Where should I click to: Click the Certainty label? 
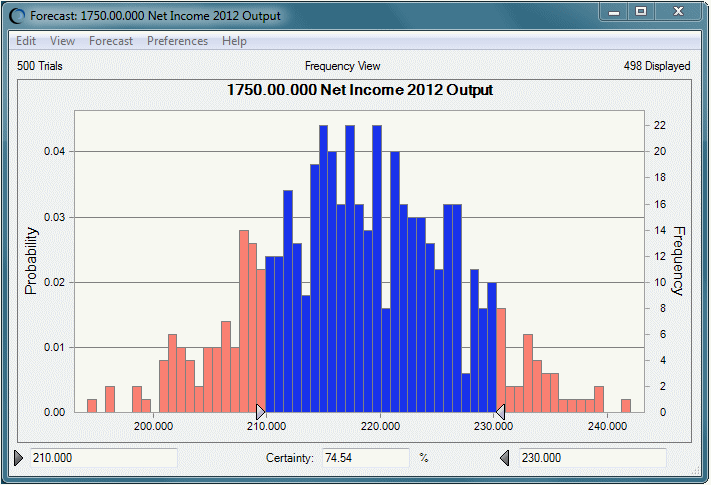click(290, 458)
